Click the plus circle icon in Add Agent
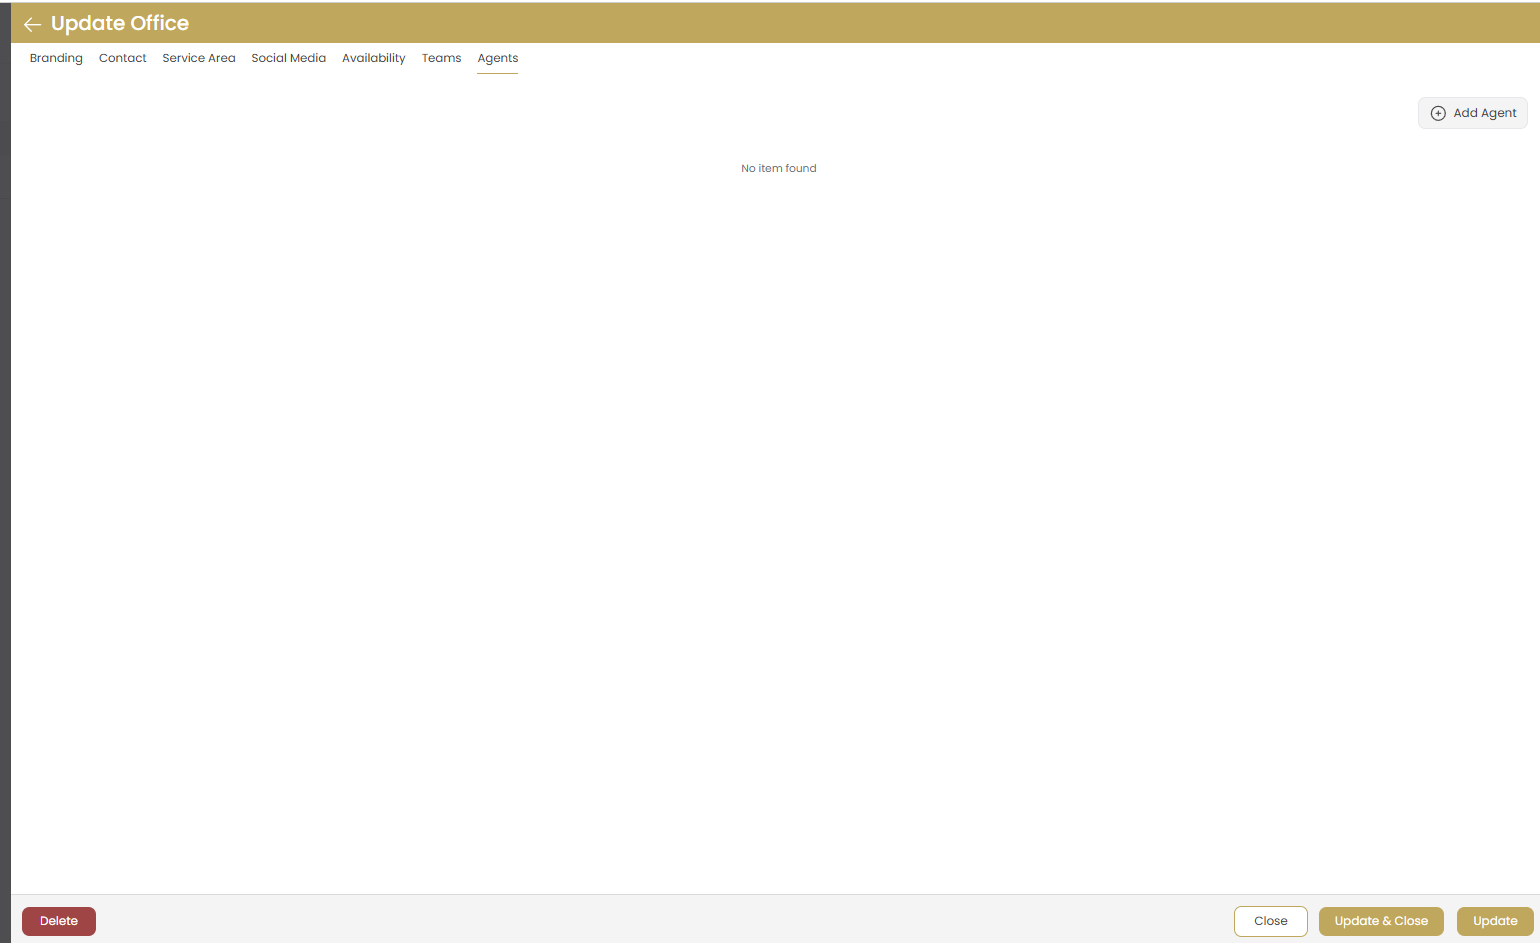Screen dimensions: 1540x943 (x=1438, y=113)
